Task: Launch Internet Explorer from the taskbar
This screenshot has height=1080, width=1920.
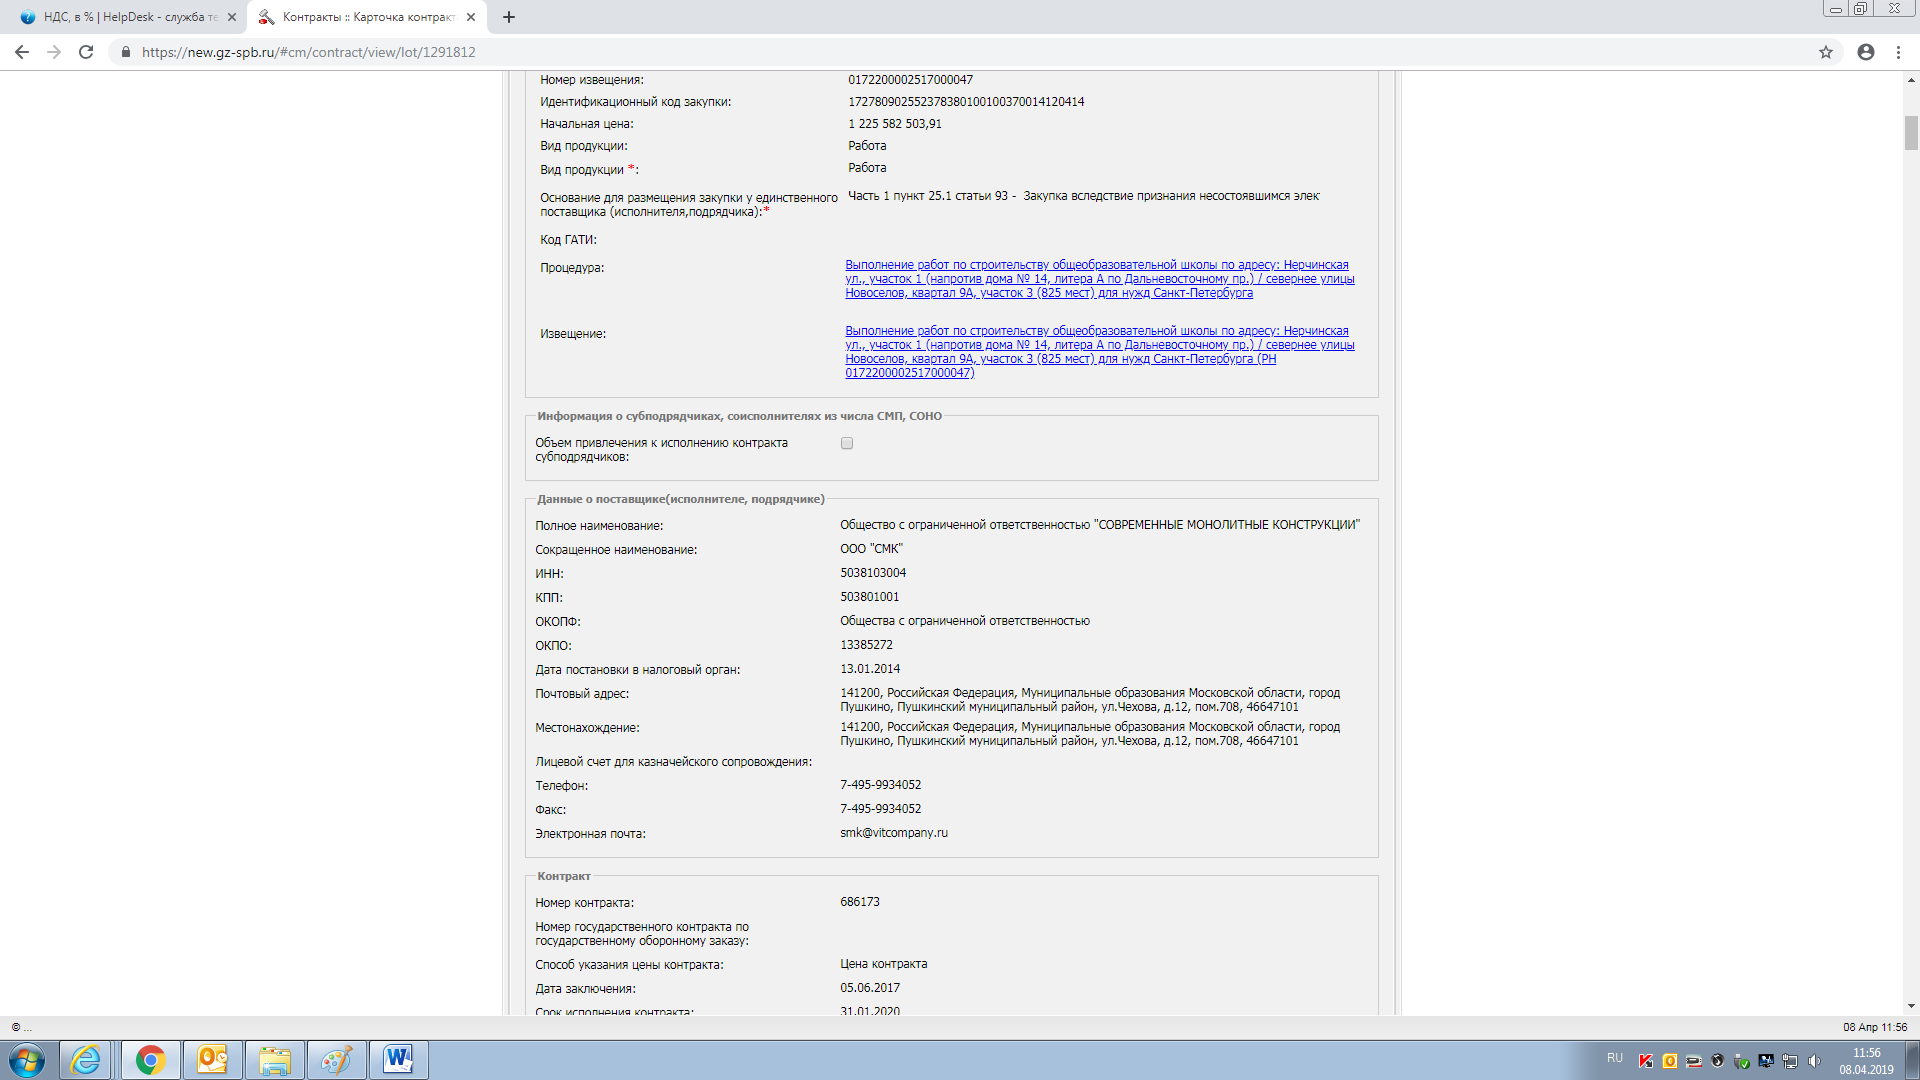Action: (x=86, y=1059)
